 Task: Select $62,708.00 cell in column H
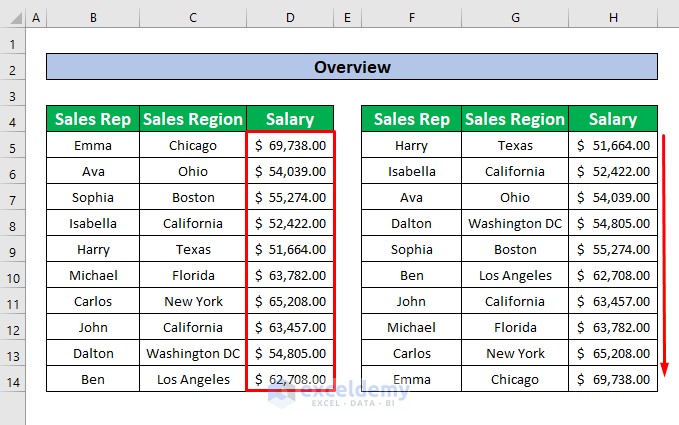coord(613,275)
